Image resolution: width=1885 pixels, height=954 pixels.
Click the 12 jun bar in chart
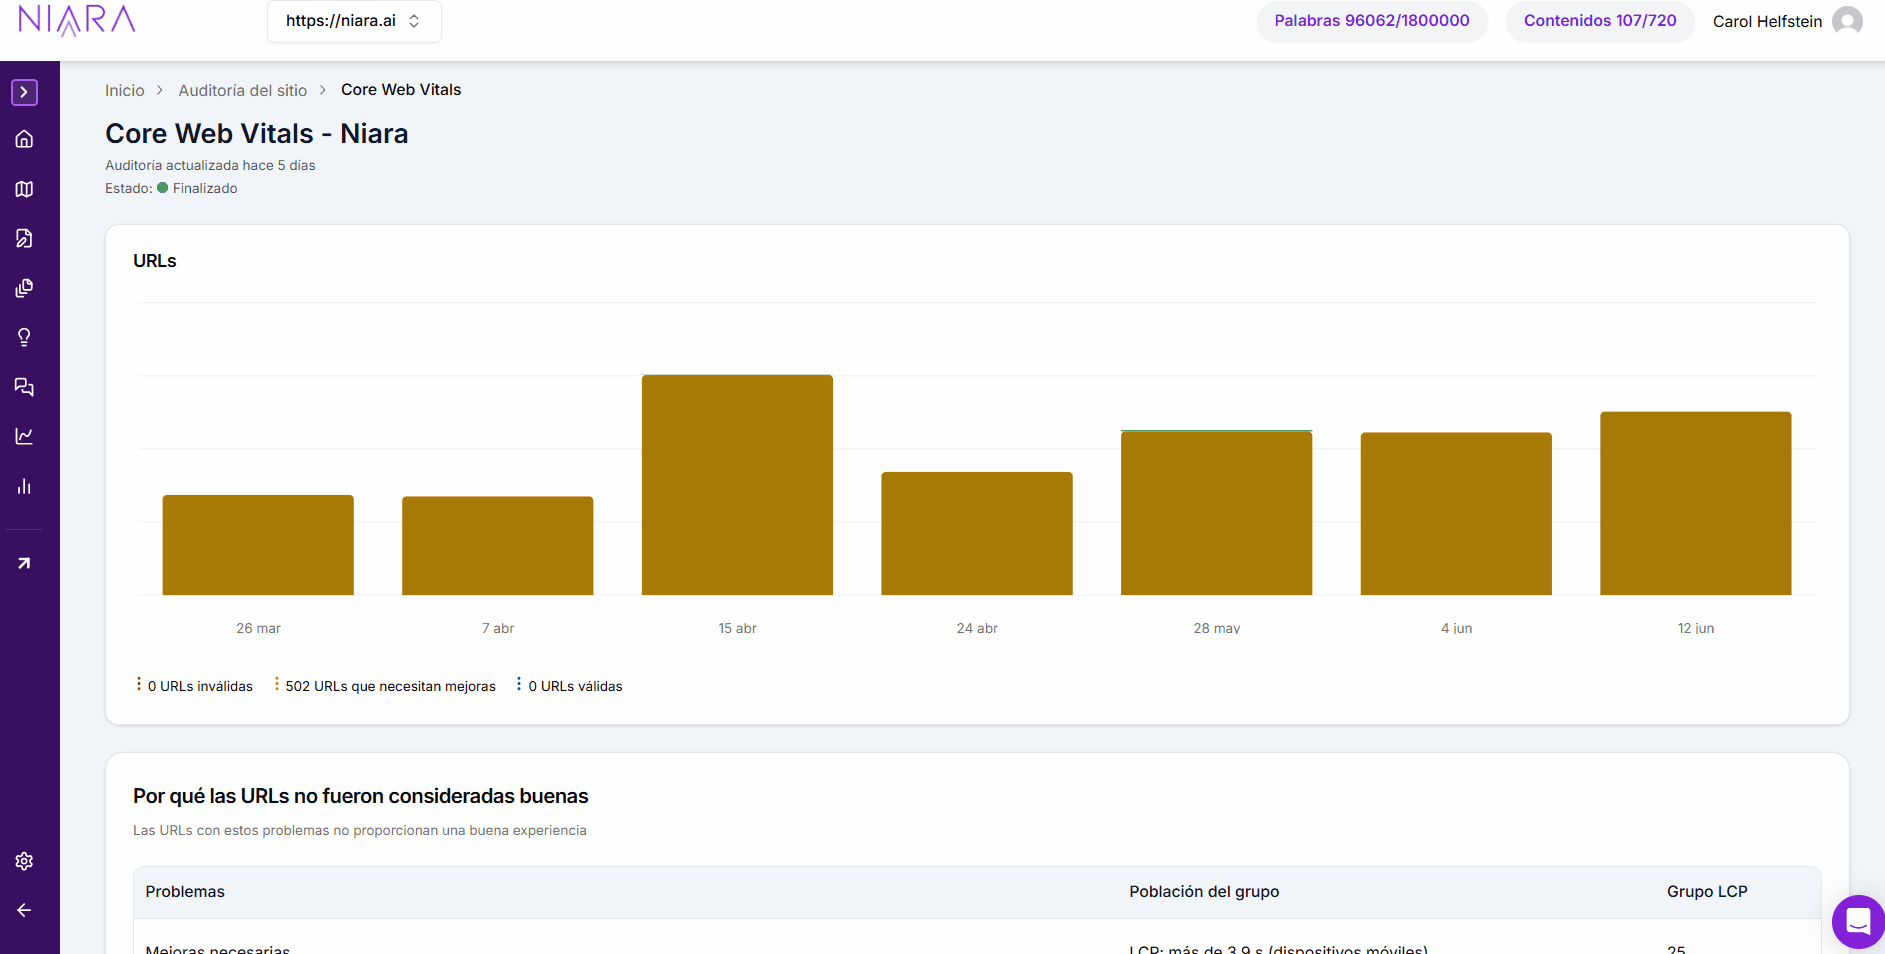1696,503
